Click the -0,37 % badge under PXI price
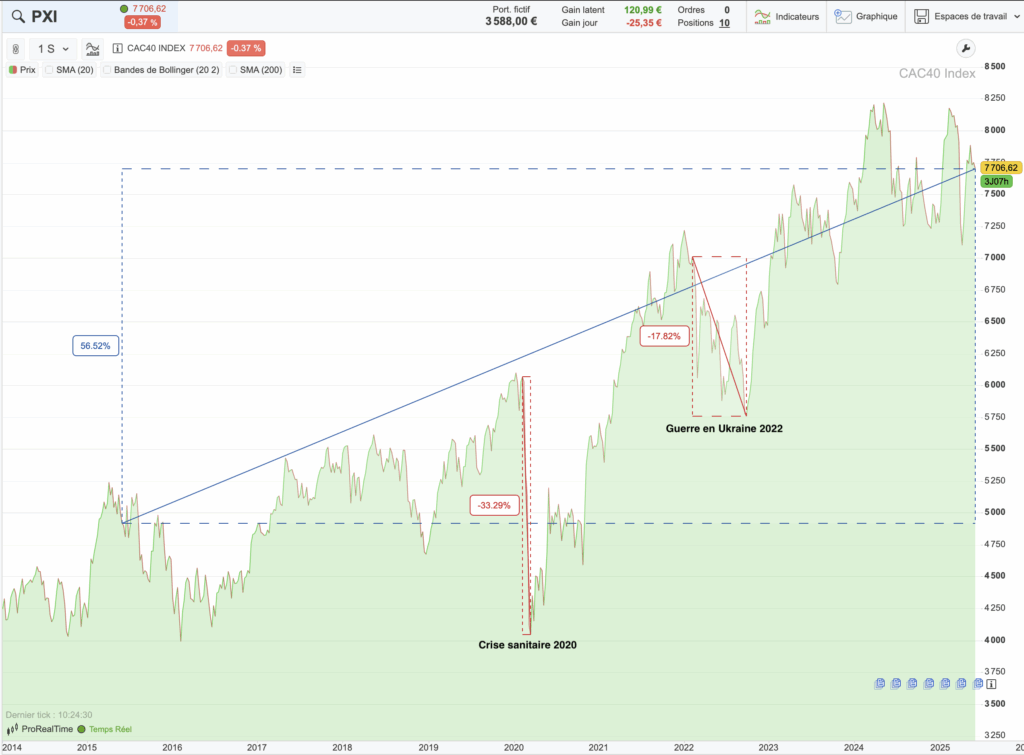The image size is (1024, 755). (142, 22)
